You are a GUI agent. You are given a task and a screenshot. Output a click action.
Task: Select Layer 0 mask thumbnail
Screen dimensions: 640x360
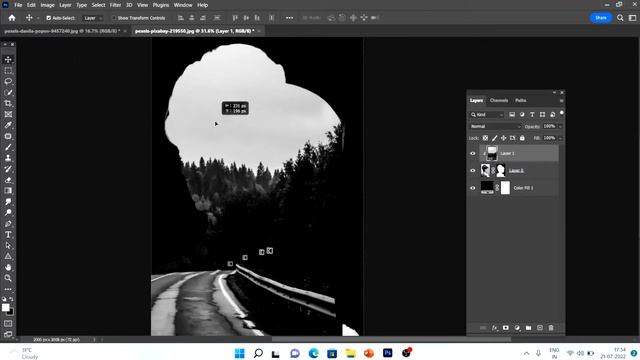click(x=500, y=170)
